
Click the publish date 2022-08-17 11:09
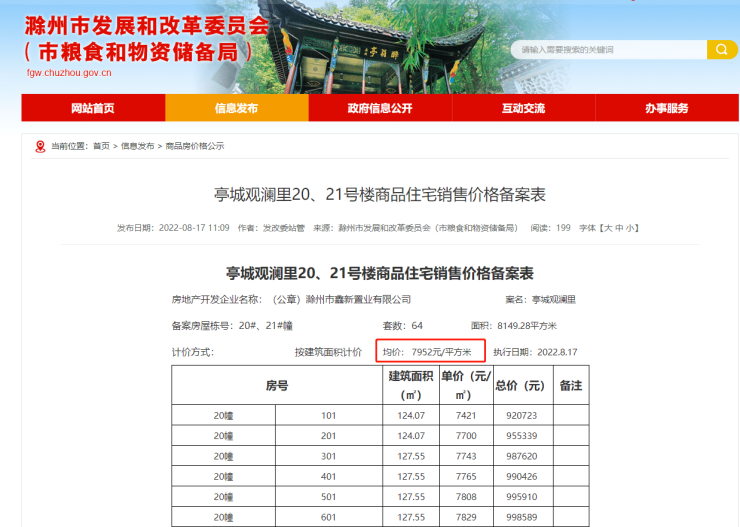(x=194, y=228)
